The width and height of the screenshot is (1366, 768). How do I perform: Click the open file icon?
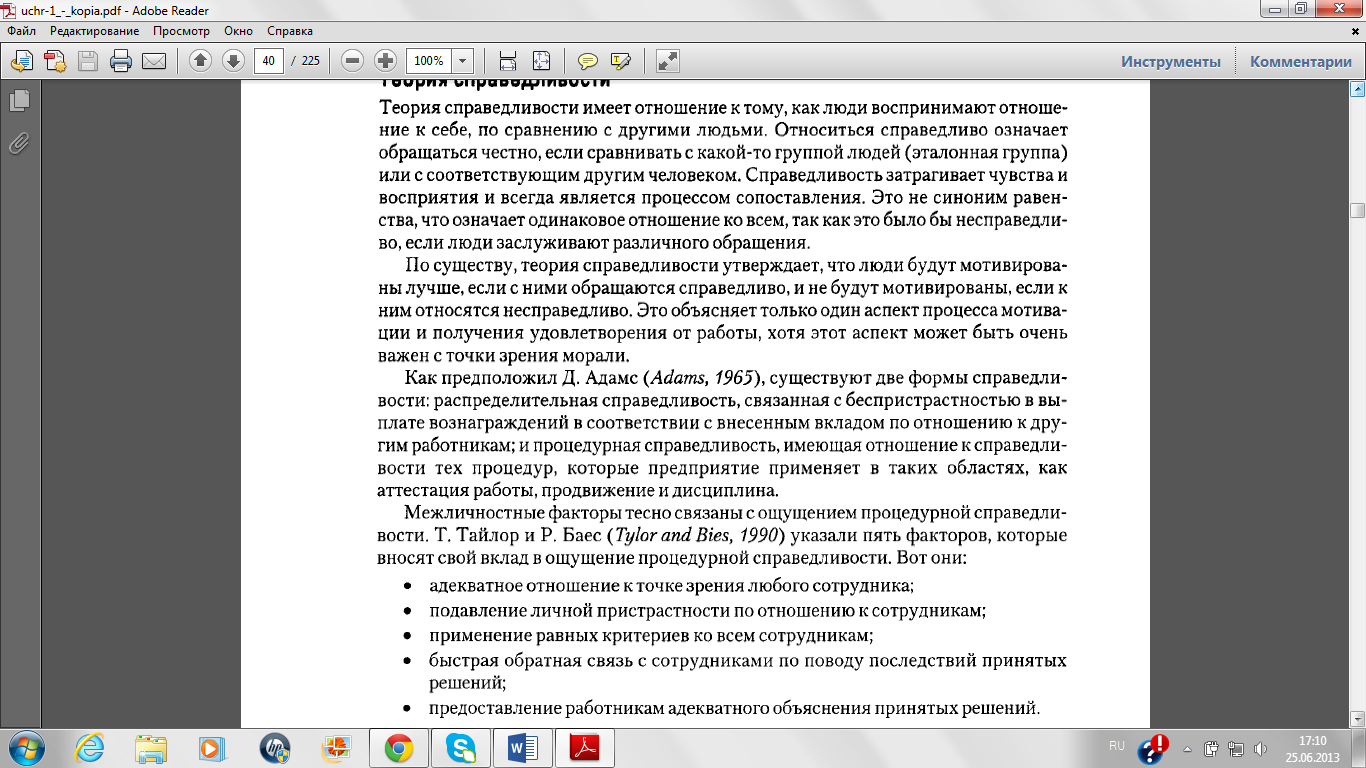point(21,61)
